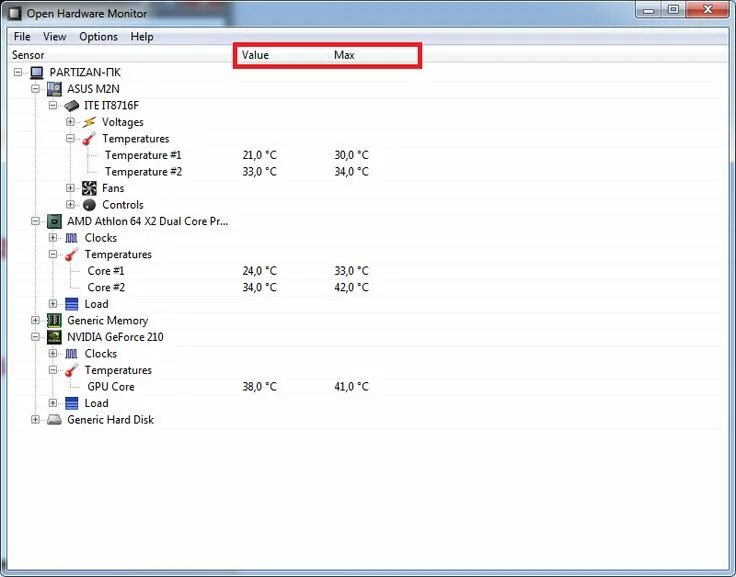Click AMD Athlon Temperatures thermometer icon
This screenshot has width=736, height=577.
71,254
